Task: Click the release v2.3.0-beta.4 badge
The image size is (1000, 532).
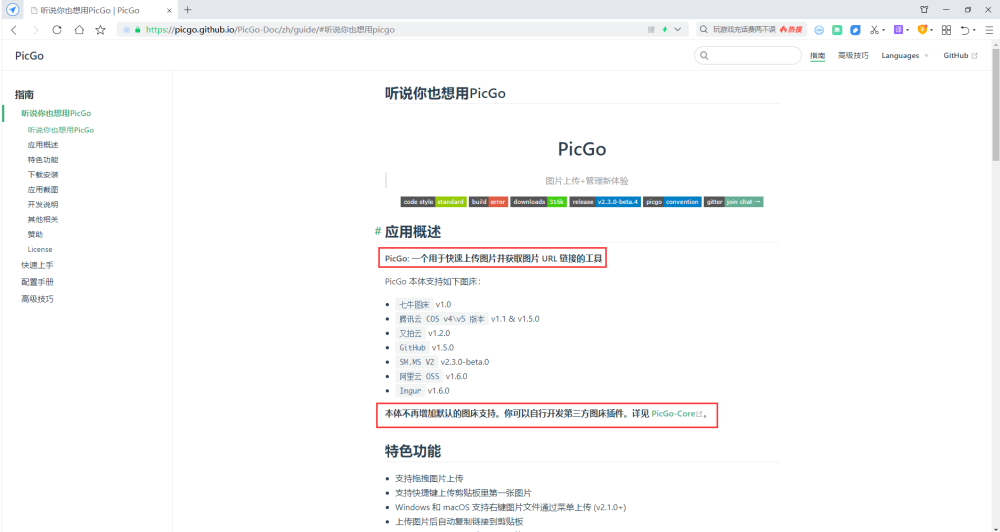Action: click(x=605, y=202)
